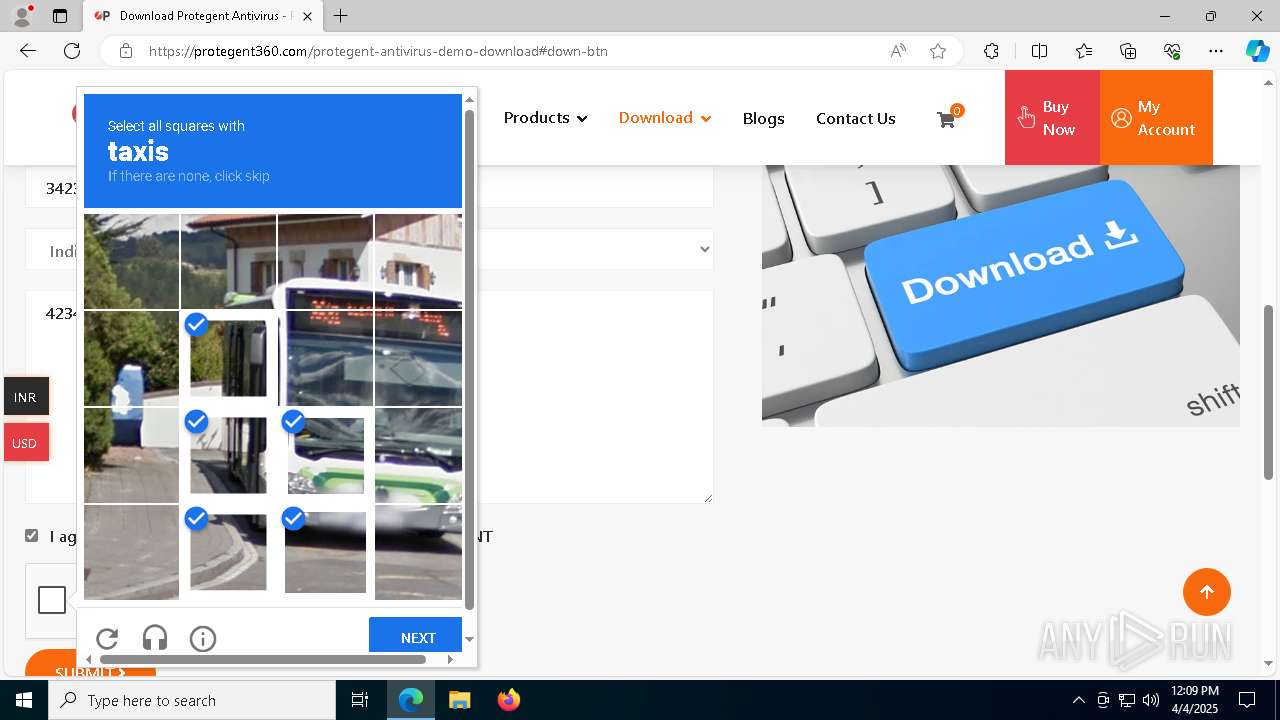Image resolution: width=1280 pixels, height=720 pixels.
Task: Open Copilot sidebar
Action: click(1257, 51)
